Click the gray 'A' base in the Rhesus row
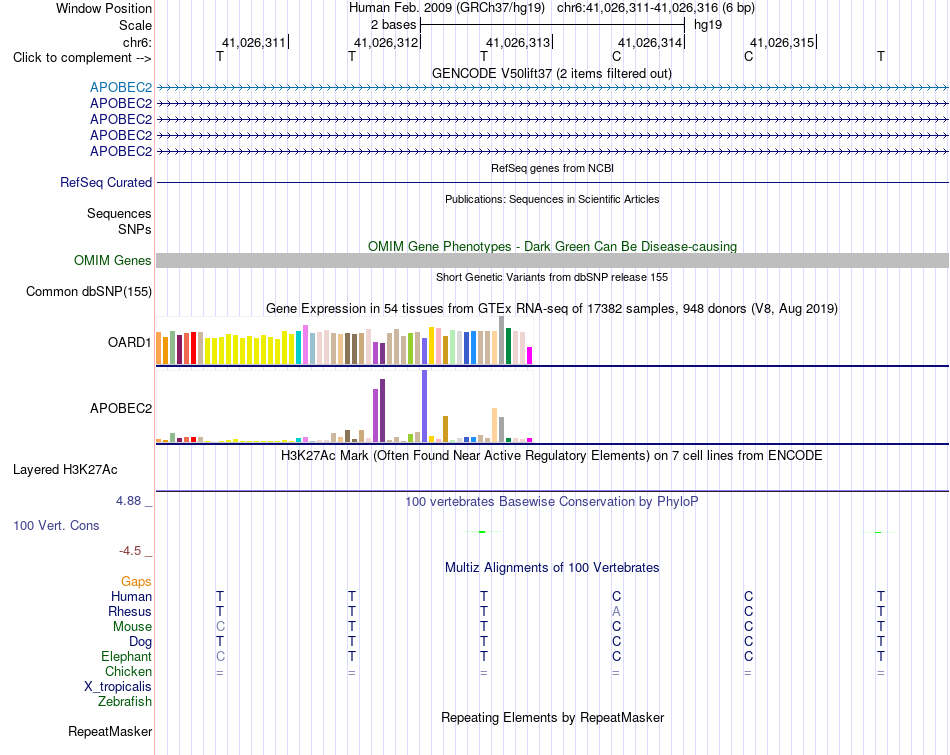This screenshot has height=755, width=950. [616, 611]
